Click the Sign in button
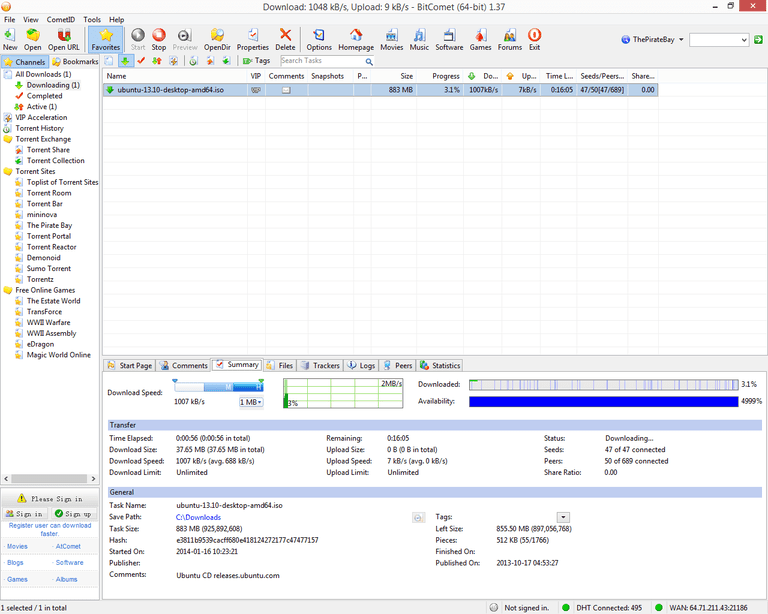This screenshot has width=768, height=614. click(x=24, y=514)
